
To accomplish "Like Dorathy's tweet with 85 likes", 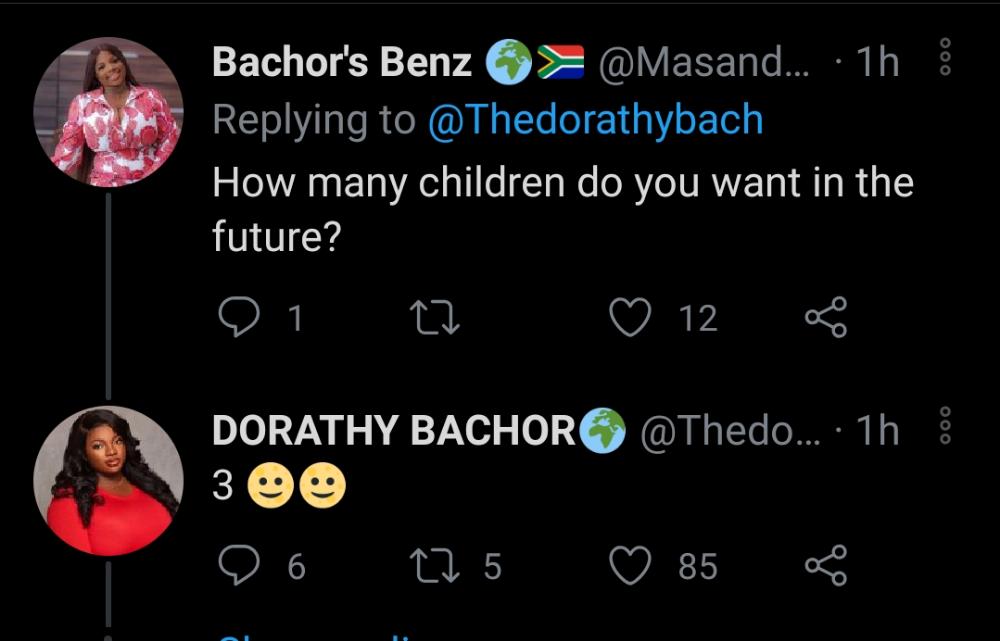I will pyautogui.click(x=630, y=567).
